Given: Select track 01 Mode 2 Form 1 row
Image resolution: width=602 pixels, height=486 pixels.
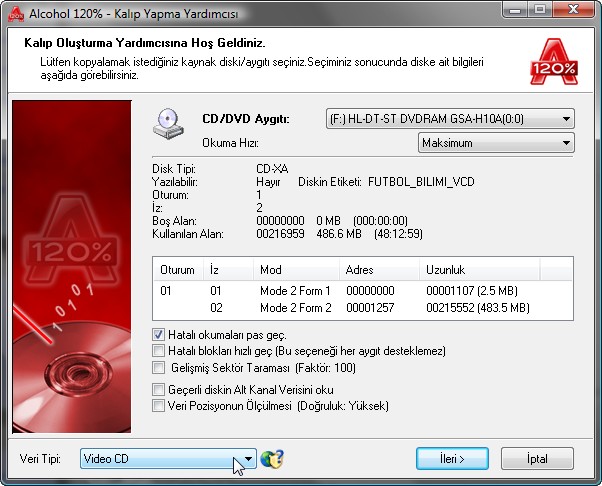Looking at the screenshot, I should (x=362, y=291).
